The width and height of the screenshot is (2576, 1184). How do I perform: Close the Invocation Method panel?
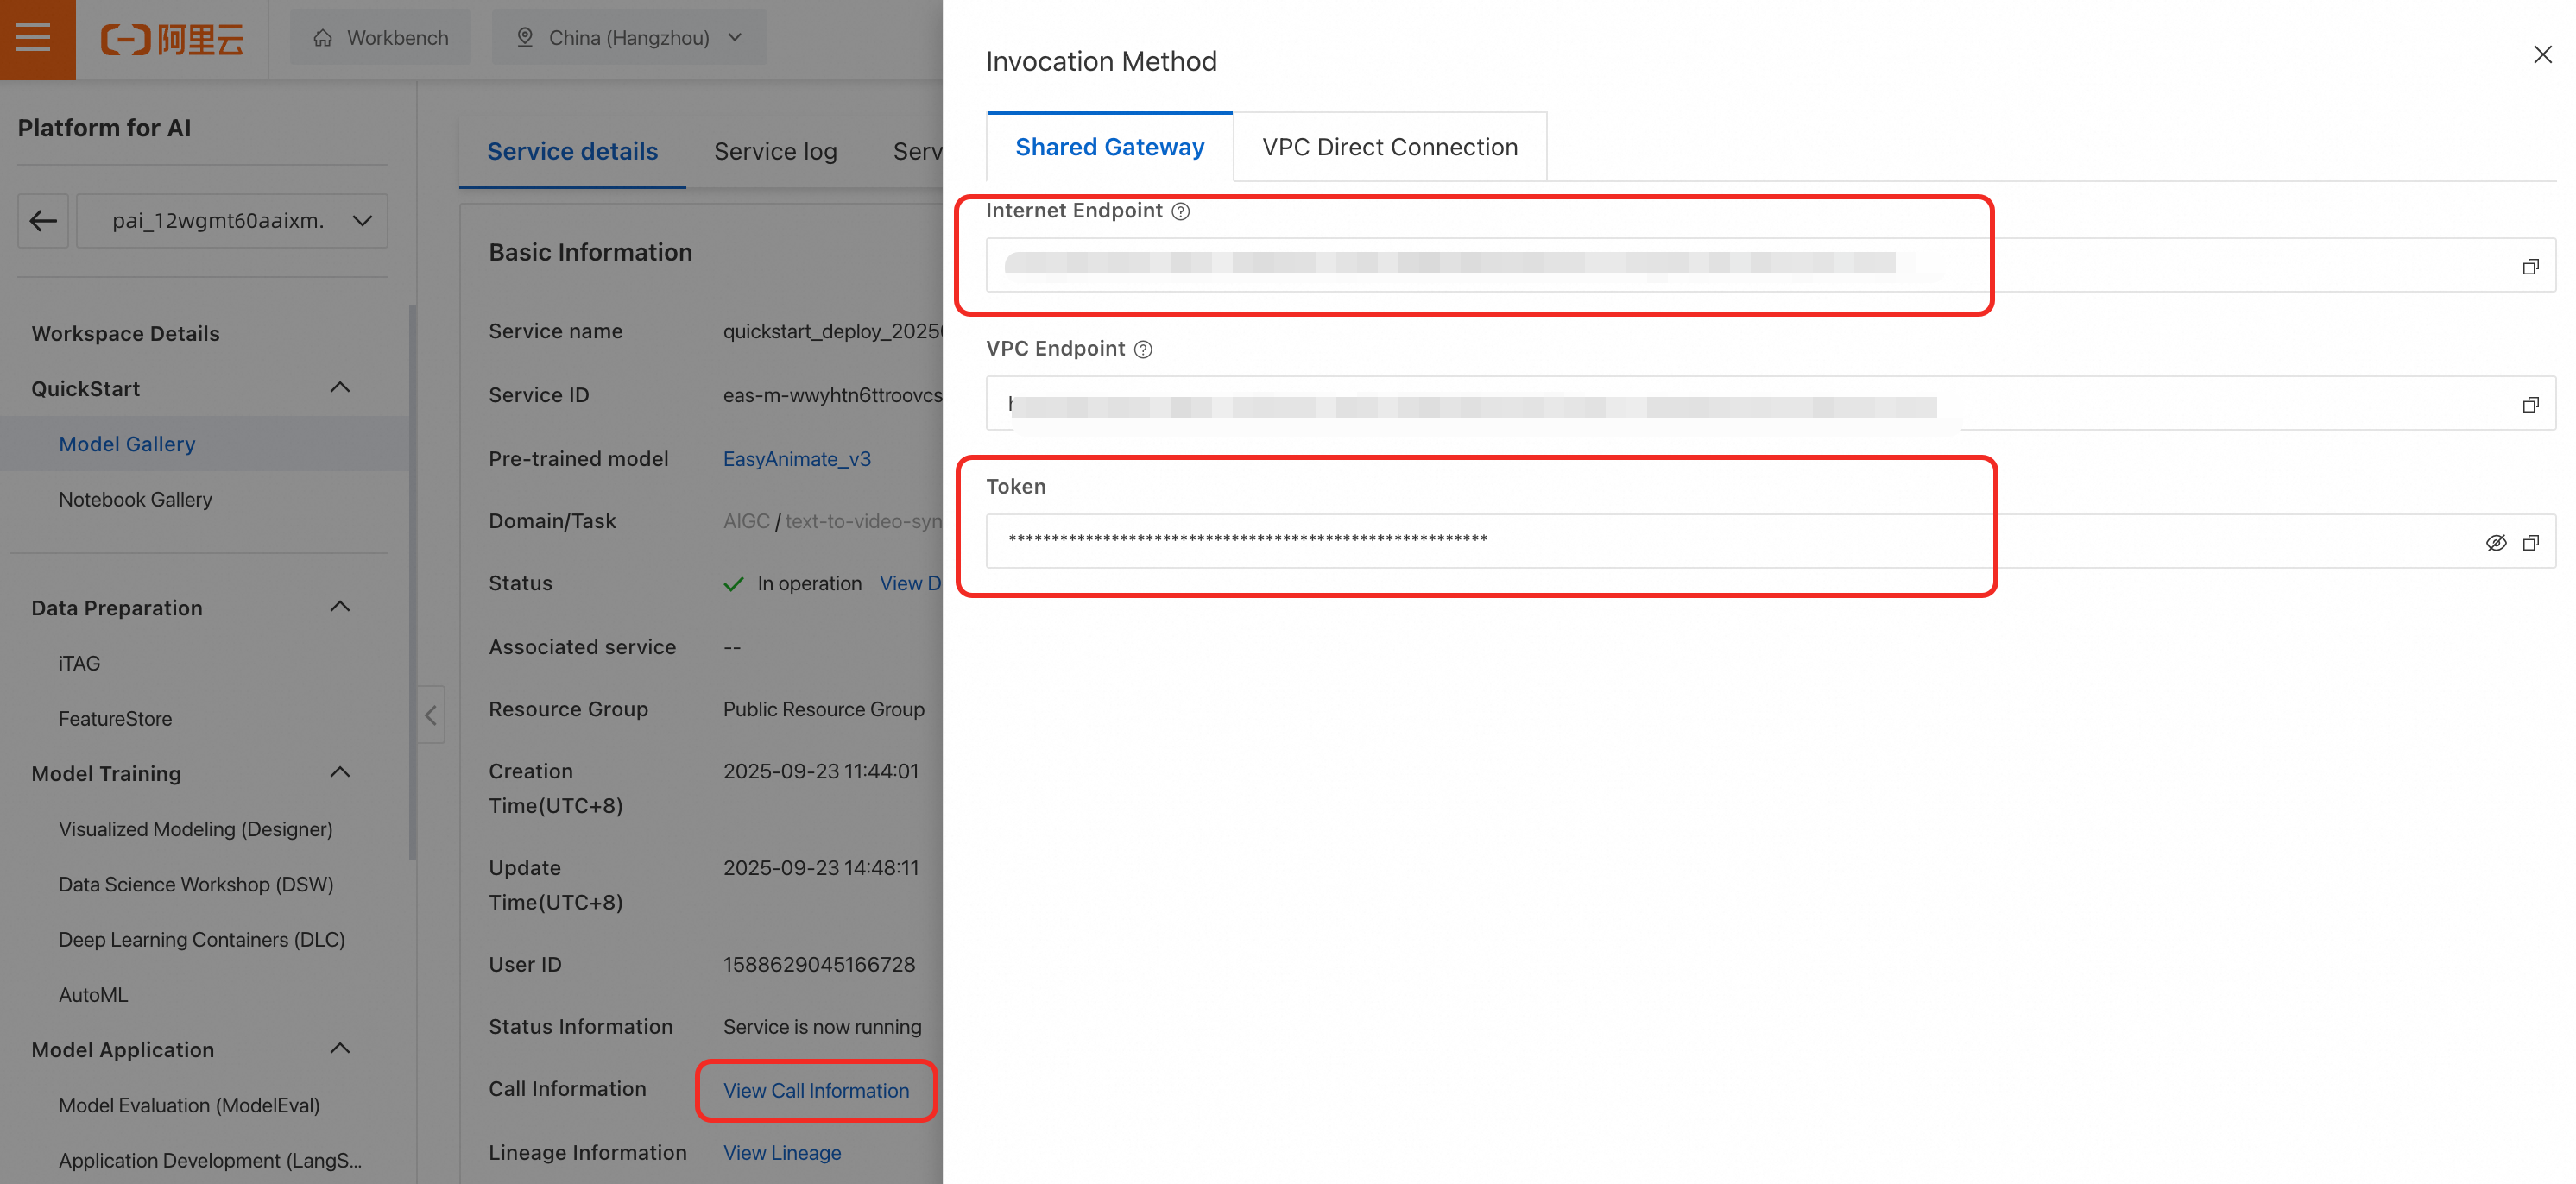[2542, 55]
